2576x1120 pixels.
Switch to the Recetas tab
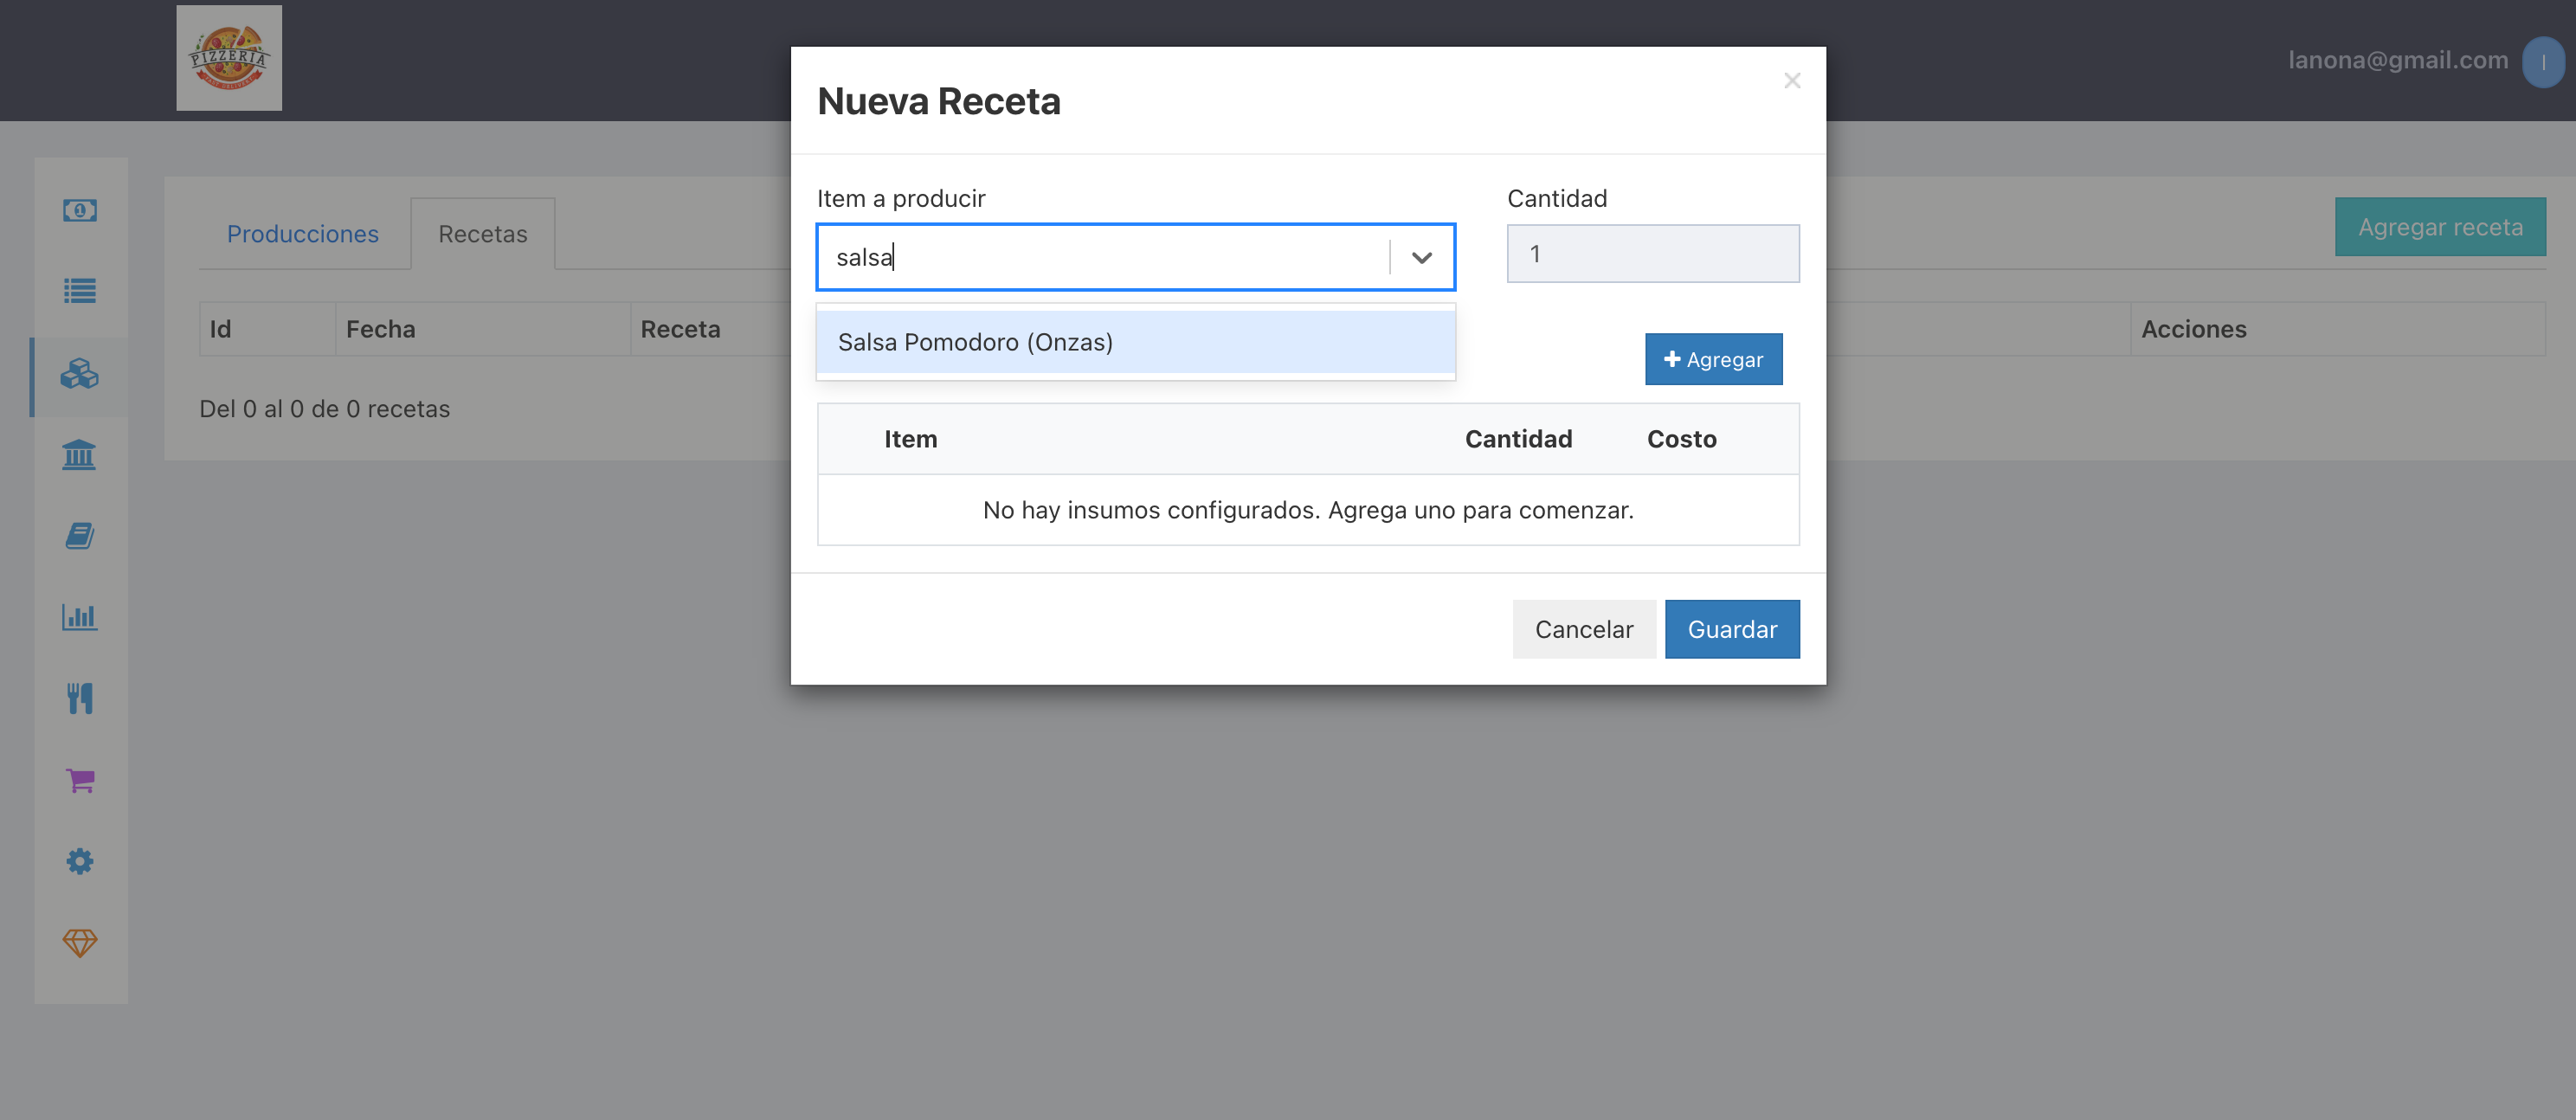pos(483,234)
